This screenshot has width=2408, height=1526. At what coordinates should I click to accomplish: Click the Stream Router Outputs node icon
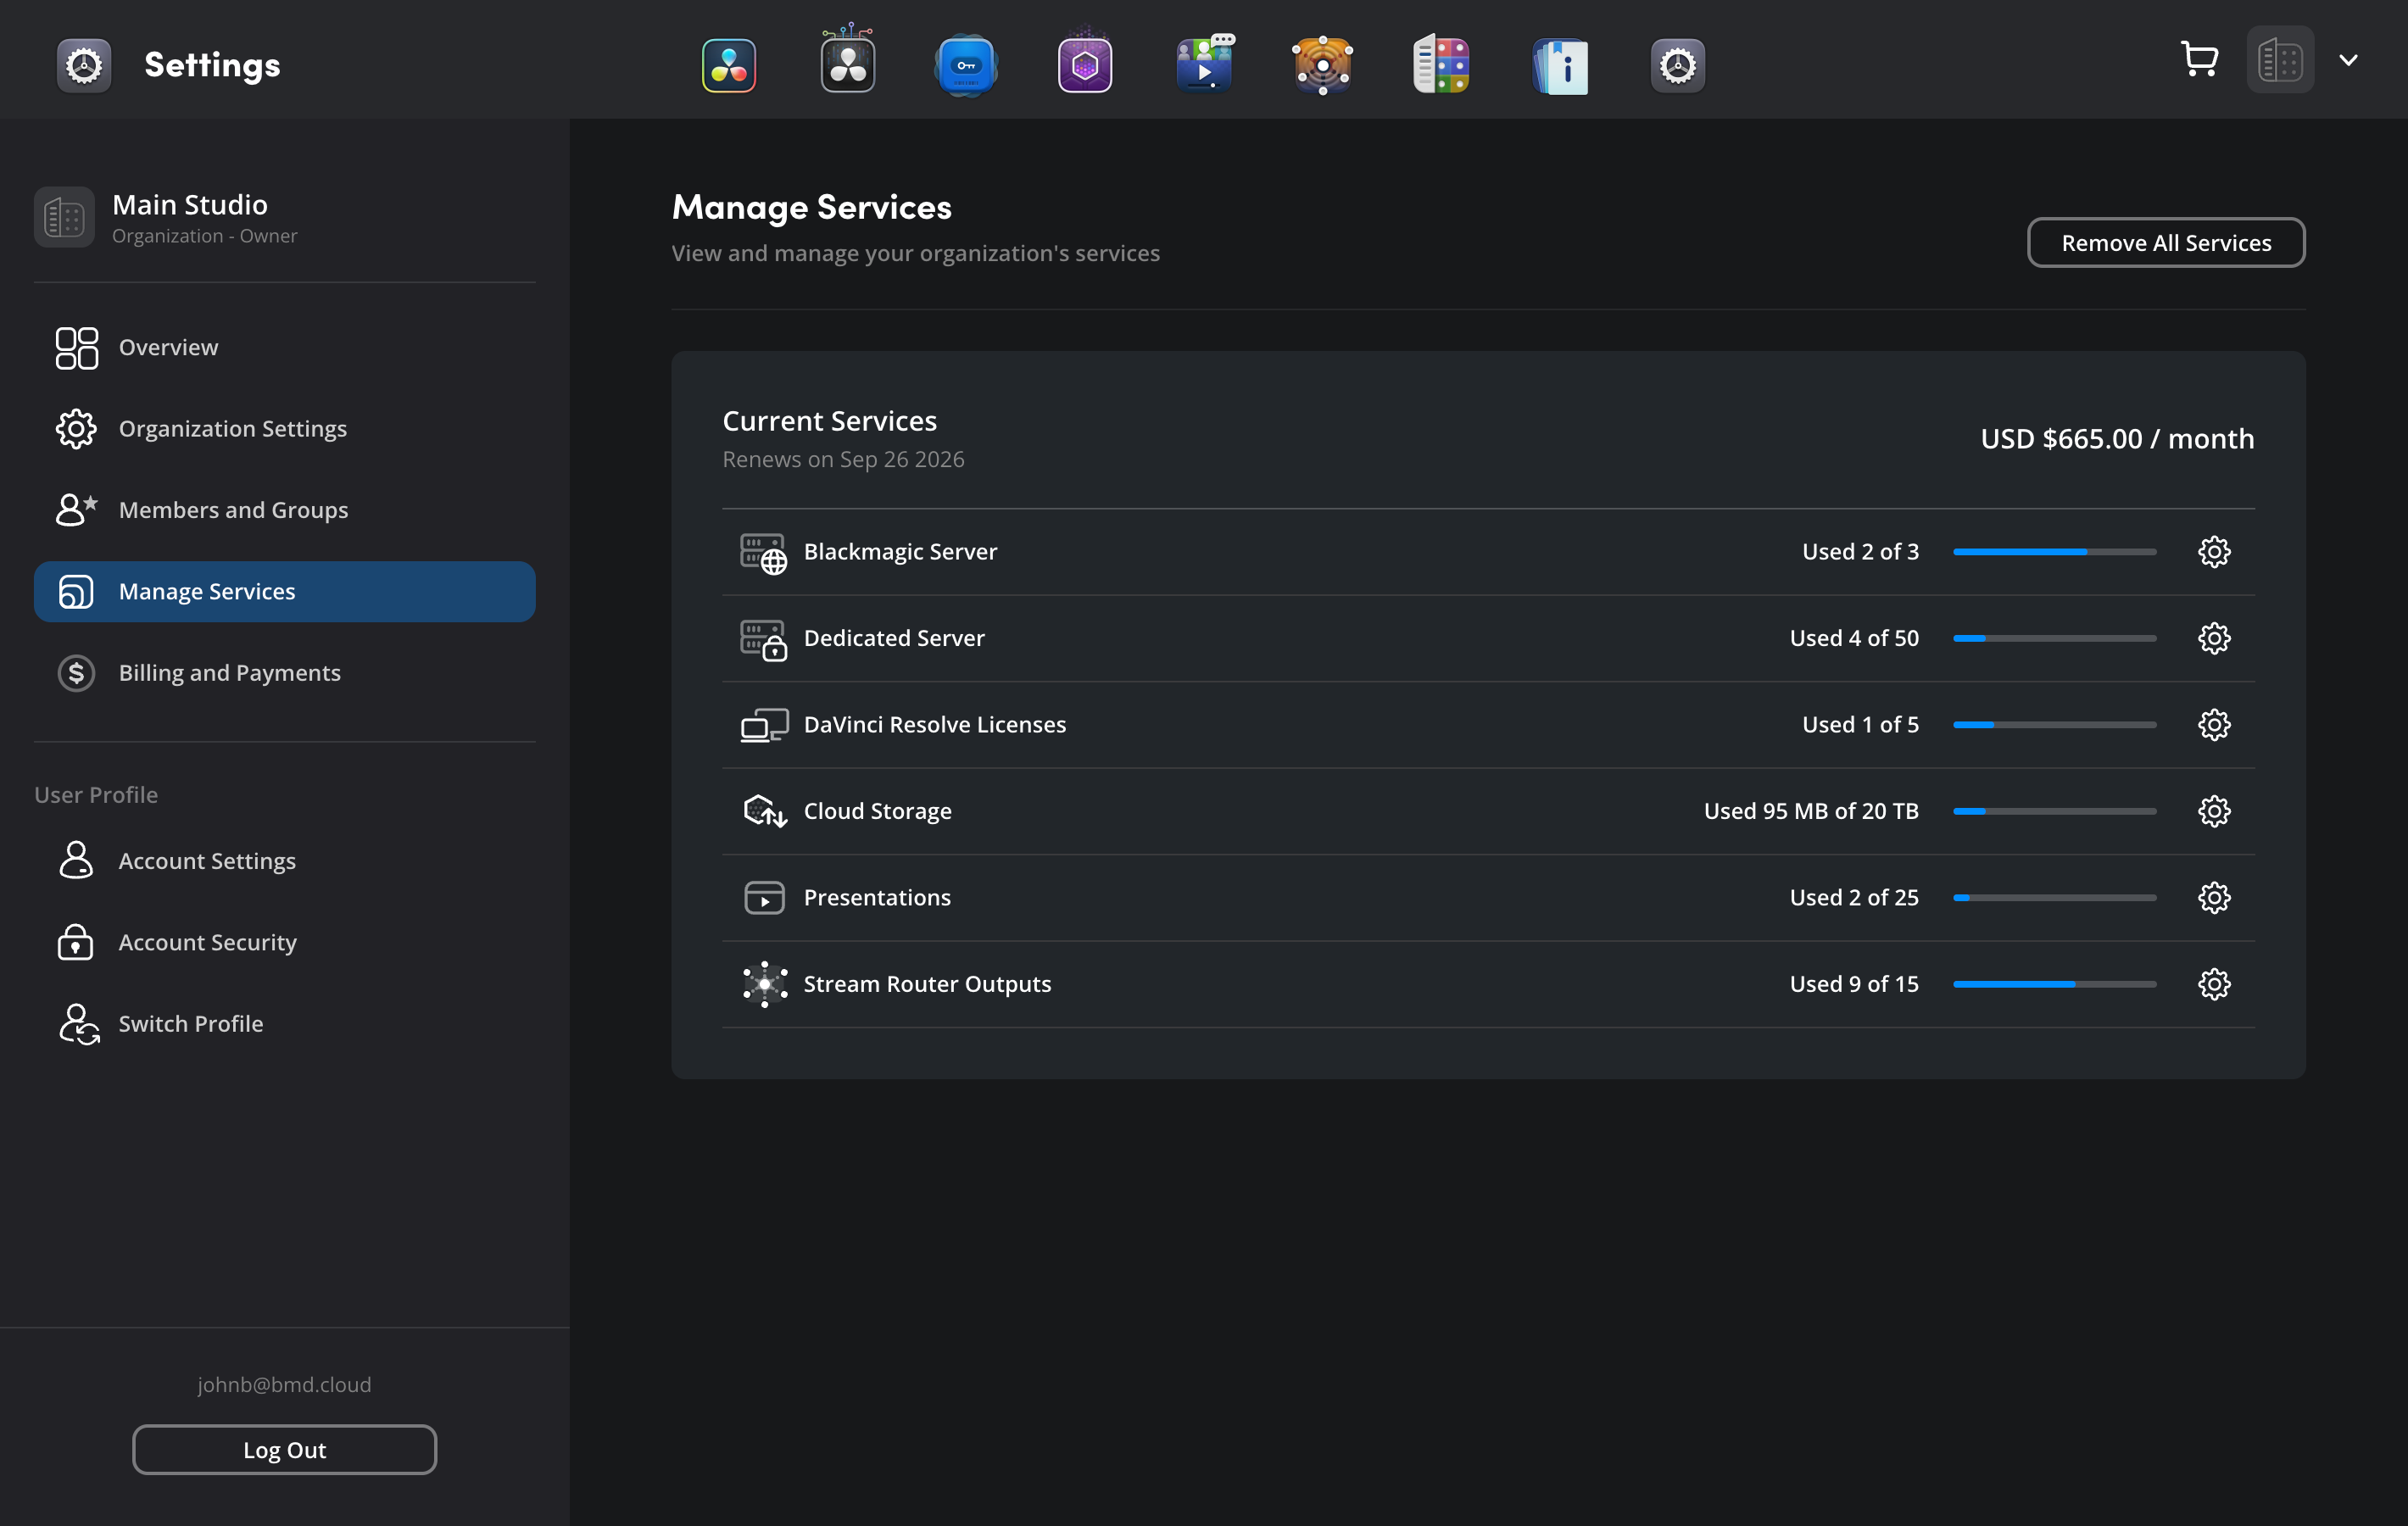click(x=765, y=984)
